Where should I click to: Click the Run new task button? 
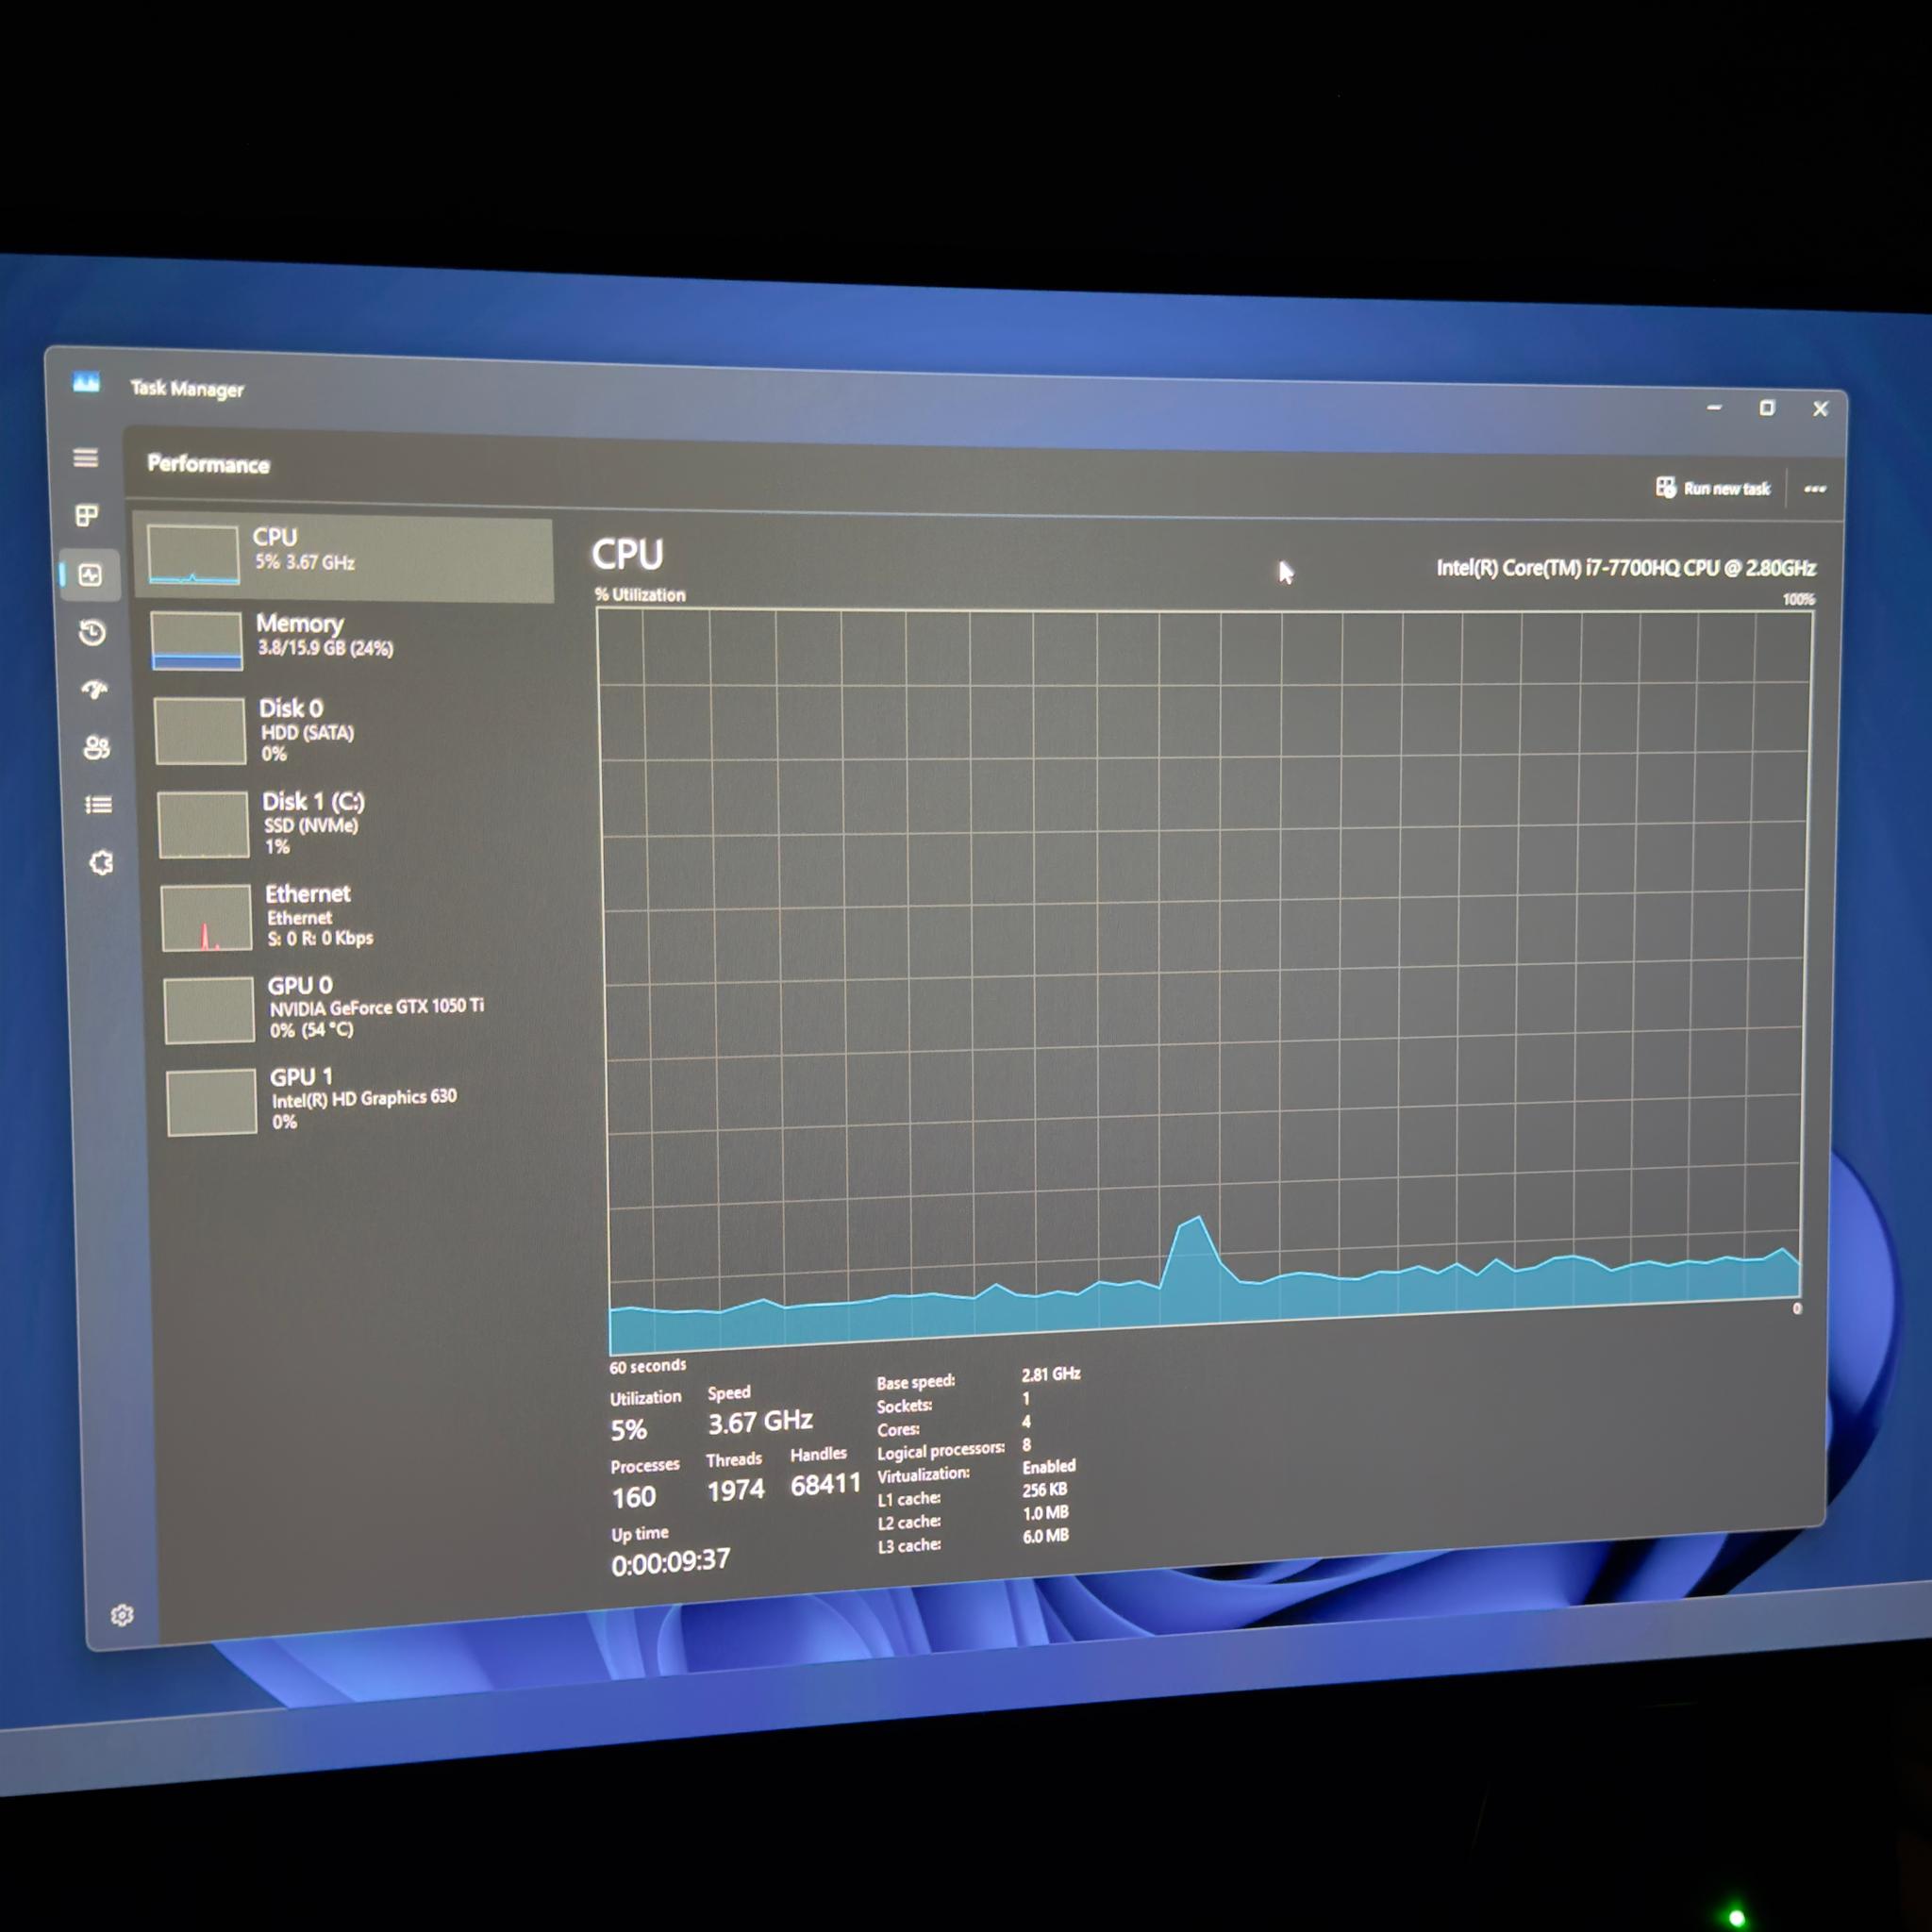[x=1713, y=488]
